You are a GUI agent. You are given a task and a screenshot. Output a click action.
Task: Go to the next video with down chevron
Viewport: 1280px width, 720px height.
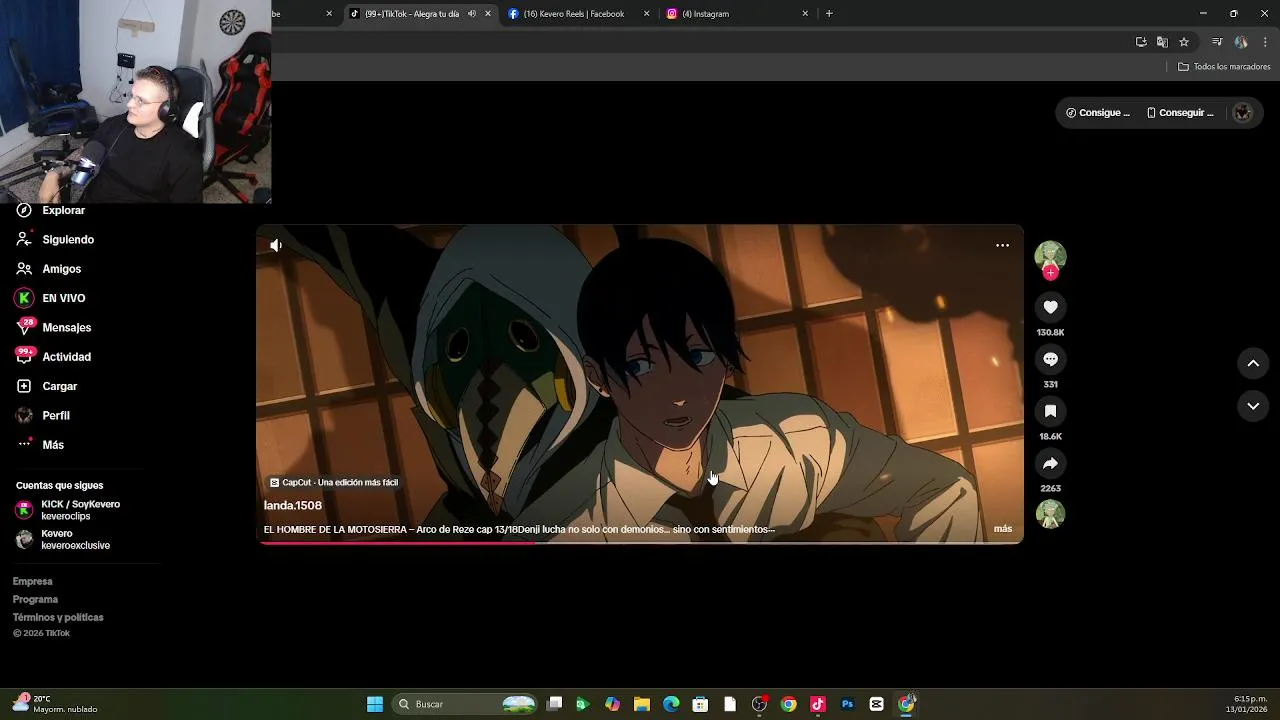tap(1253, 406)
